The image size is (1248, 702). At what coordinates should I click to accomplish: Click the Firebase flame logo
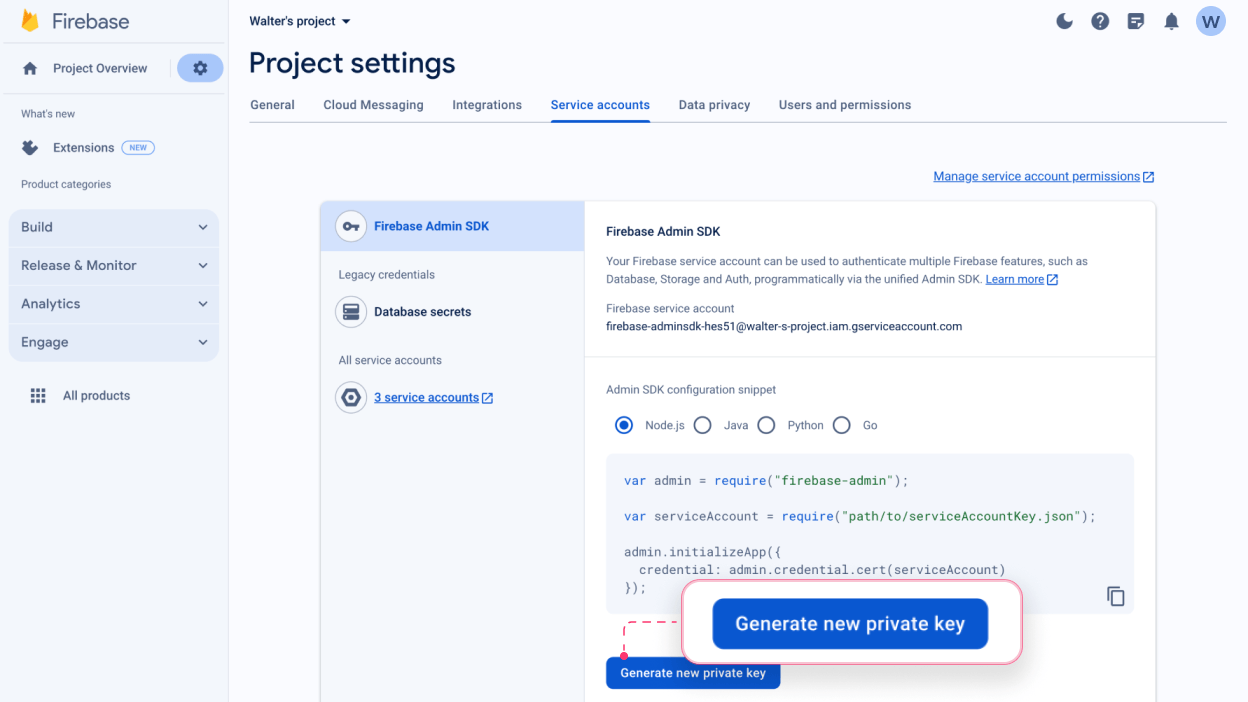click(x=30, y=21)
